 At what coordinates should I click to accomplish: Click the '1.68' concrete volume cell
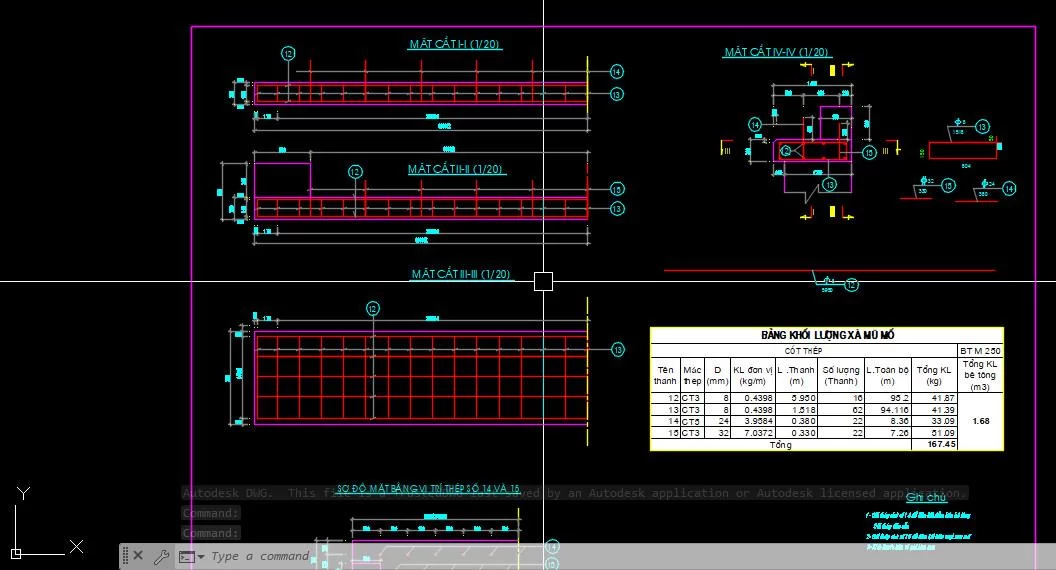pyautogui.click(x=981, y=421)
